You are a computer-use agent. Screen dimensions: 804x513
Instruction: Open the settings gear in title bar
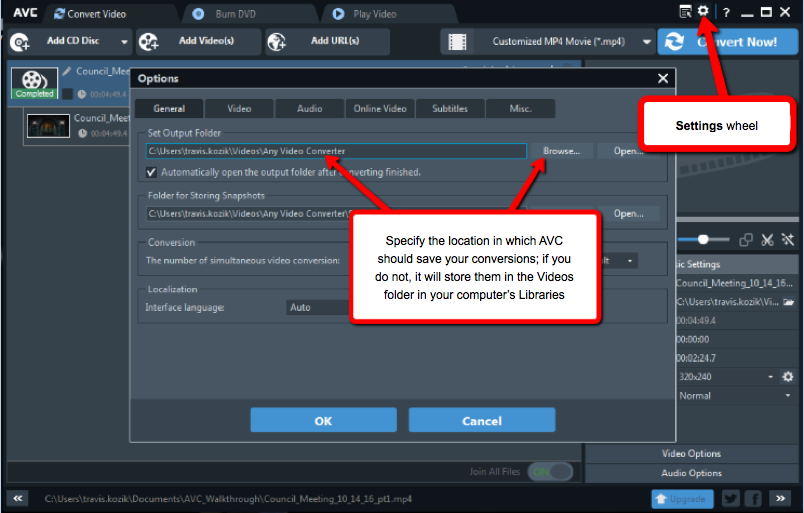click(703, 11)
